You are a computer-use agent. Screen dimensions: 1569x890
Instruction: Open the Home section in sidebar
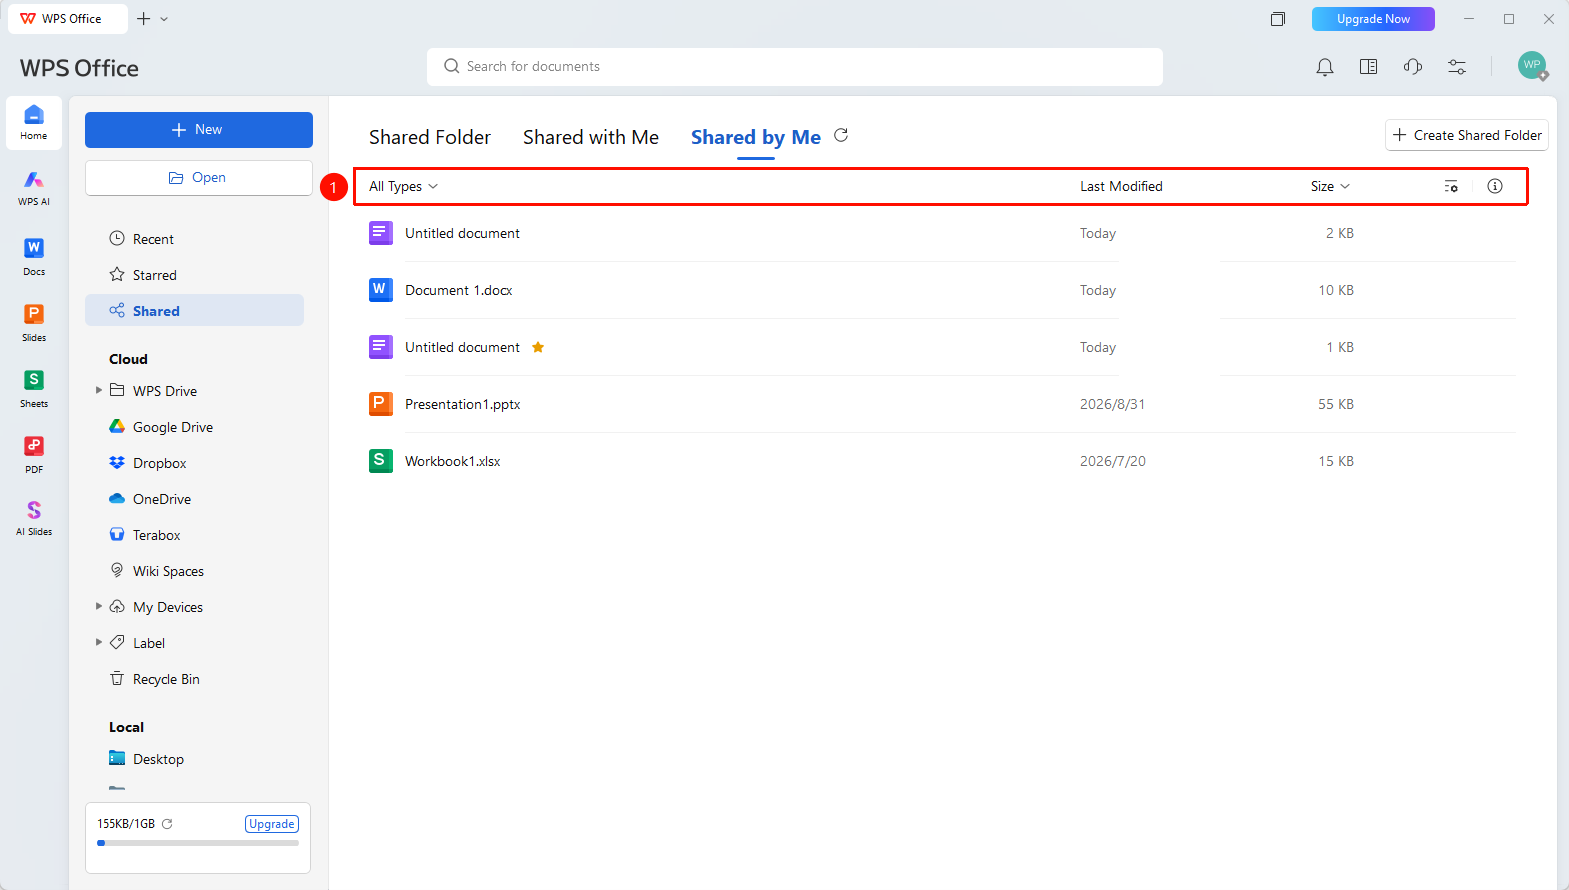point(34,123)
